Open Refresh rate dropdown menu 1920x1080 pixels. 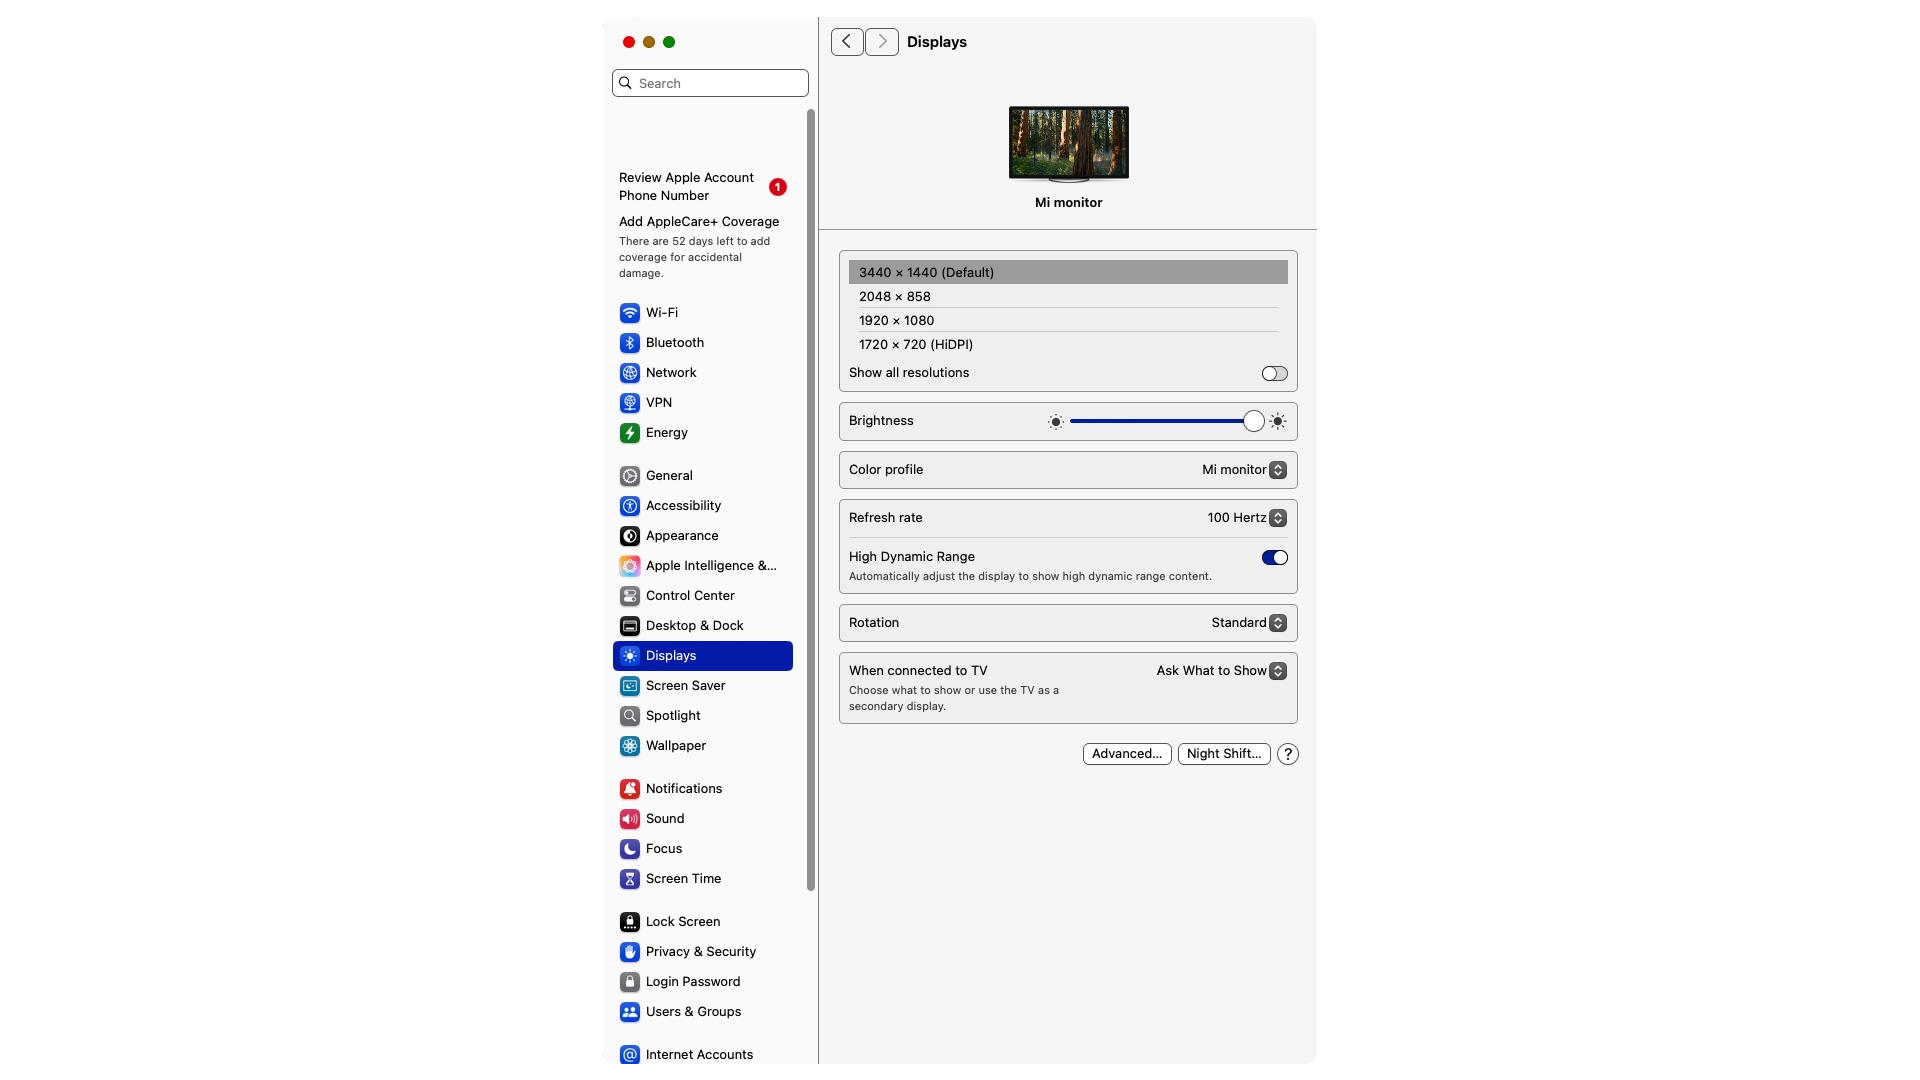click(1276, 517)
